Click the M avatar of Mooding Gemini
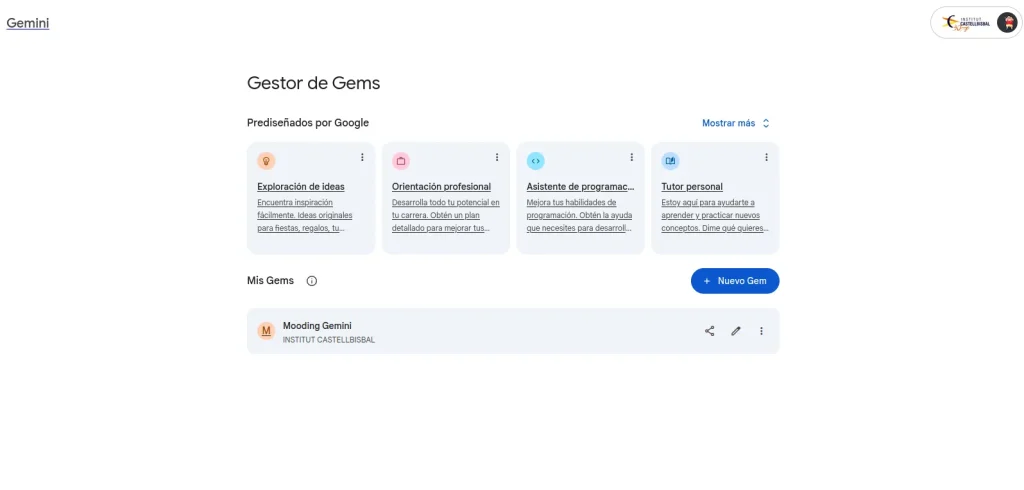1024x490 pixels. [x=266, y=331]
